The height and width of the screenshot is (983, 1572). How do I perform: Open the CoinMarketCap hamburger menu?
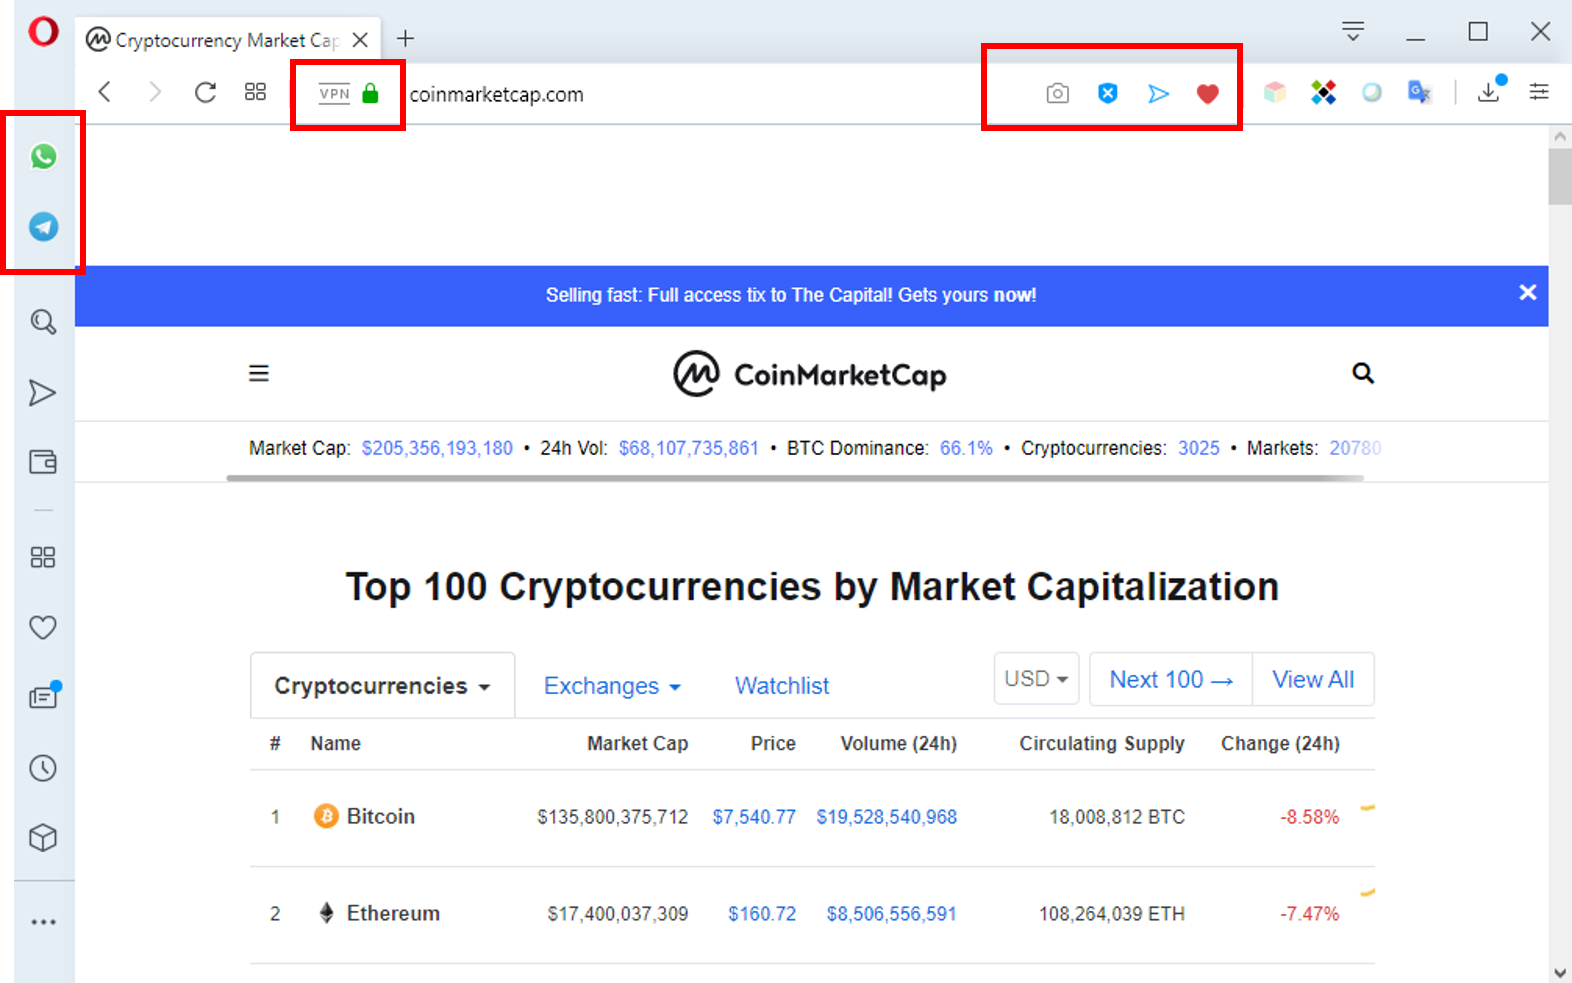(x=259, y=373)
